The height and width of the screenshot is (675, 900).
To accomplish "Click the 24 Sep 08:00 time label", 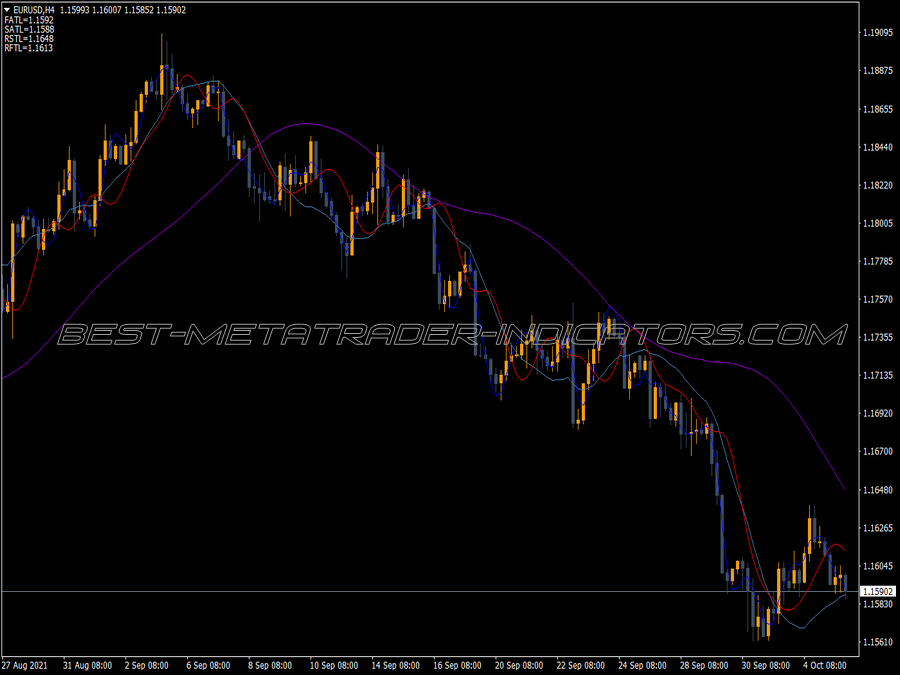I will [x=642, y=665].
